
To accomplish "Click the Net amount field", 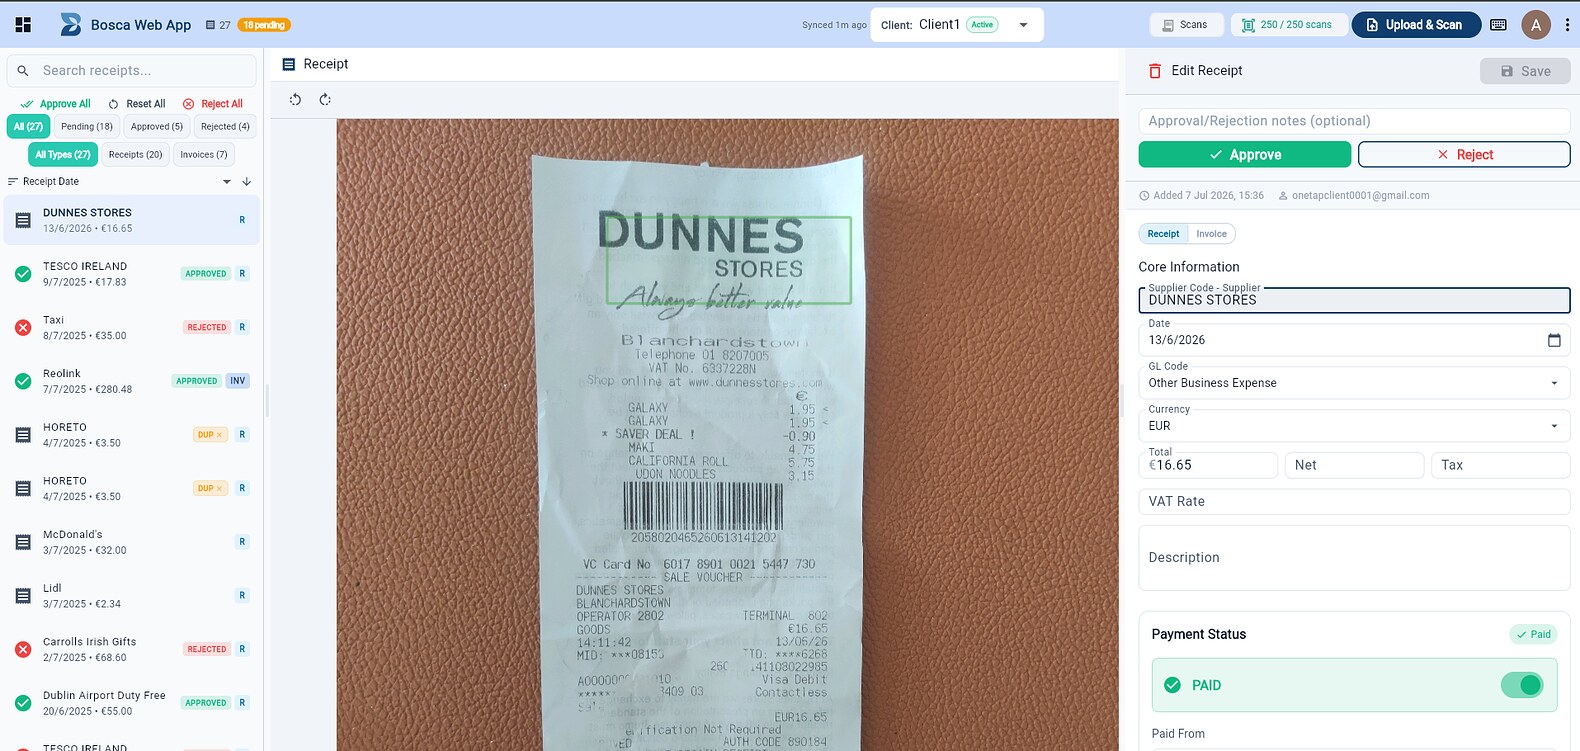I will click(1354, 465).
